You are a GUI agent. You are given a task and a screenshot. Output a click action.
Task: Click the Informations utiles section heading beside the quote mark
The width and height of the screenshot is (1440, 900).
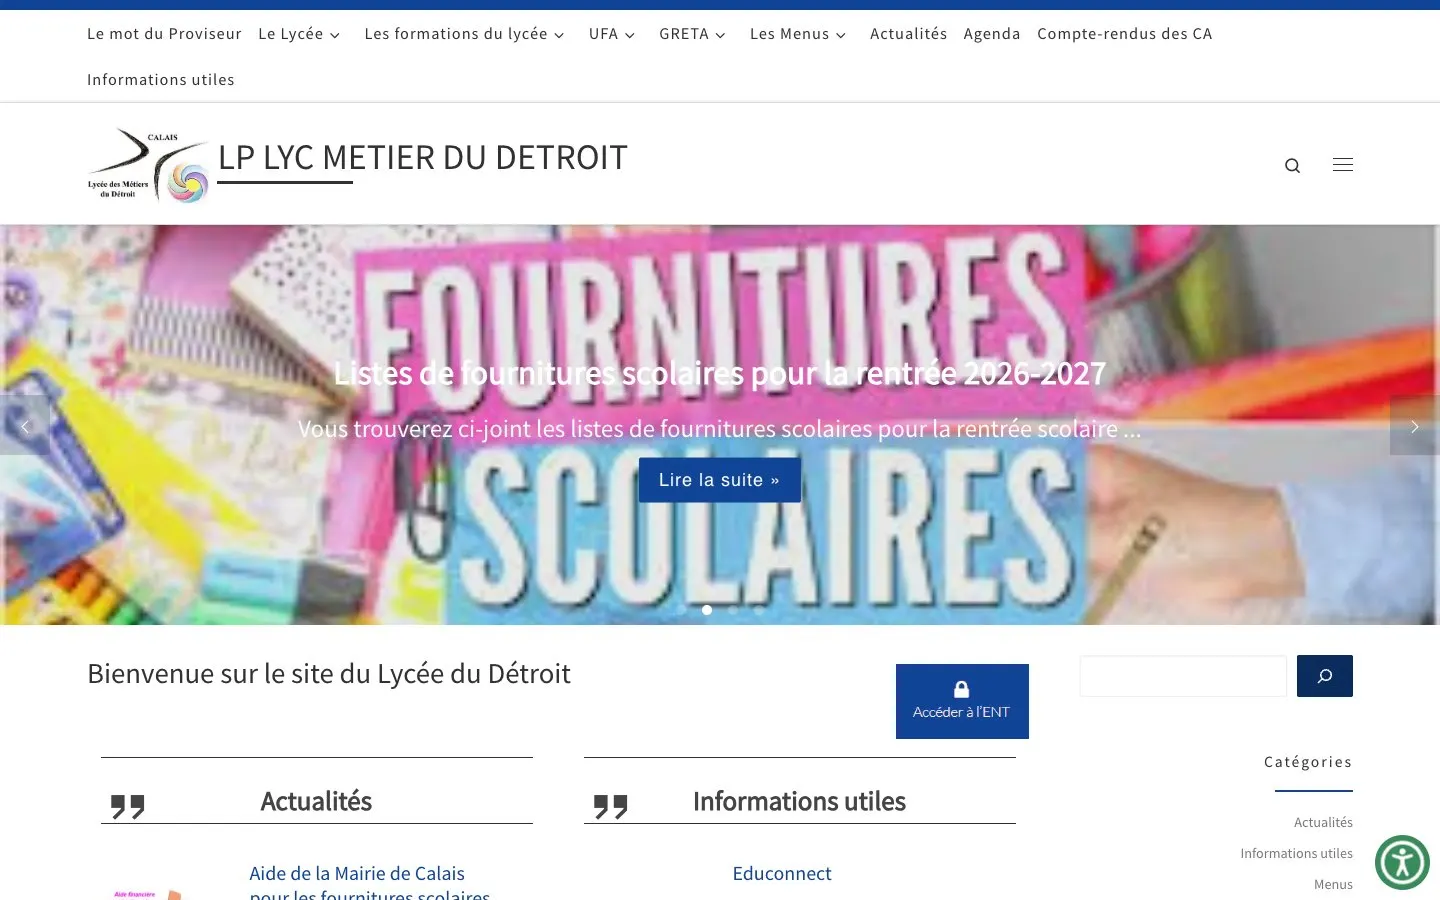pos(799,801)
